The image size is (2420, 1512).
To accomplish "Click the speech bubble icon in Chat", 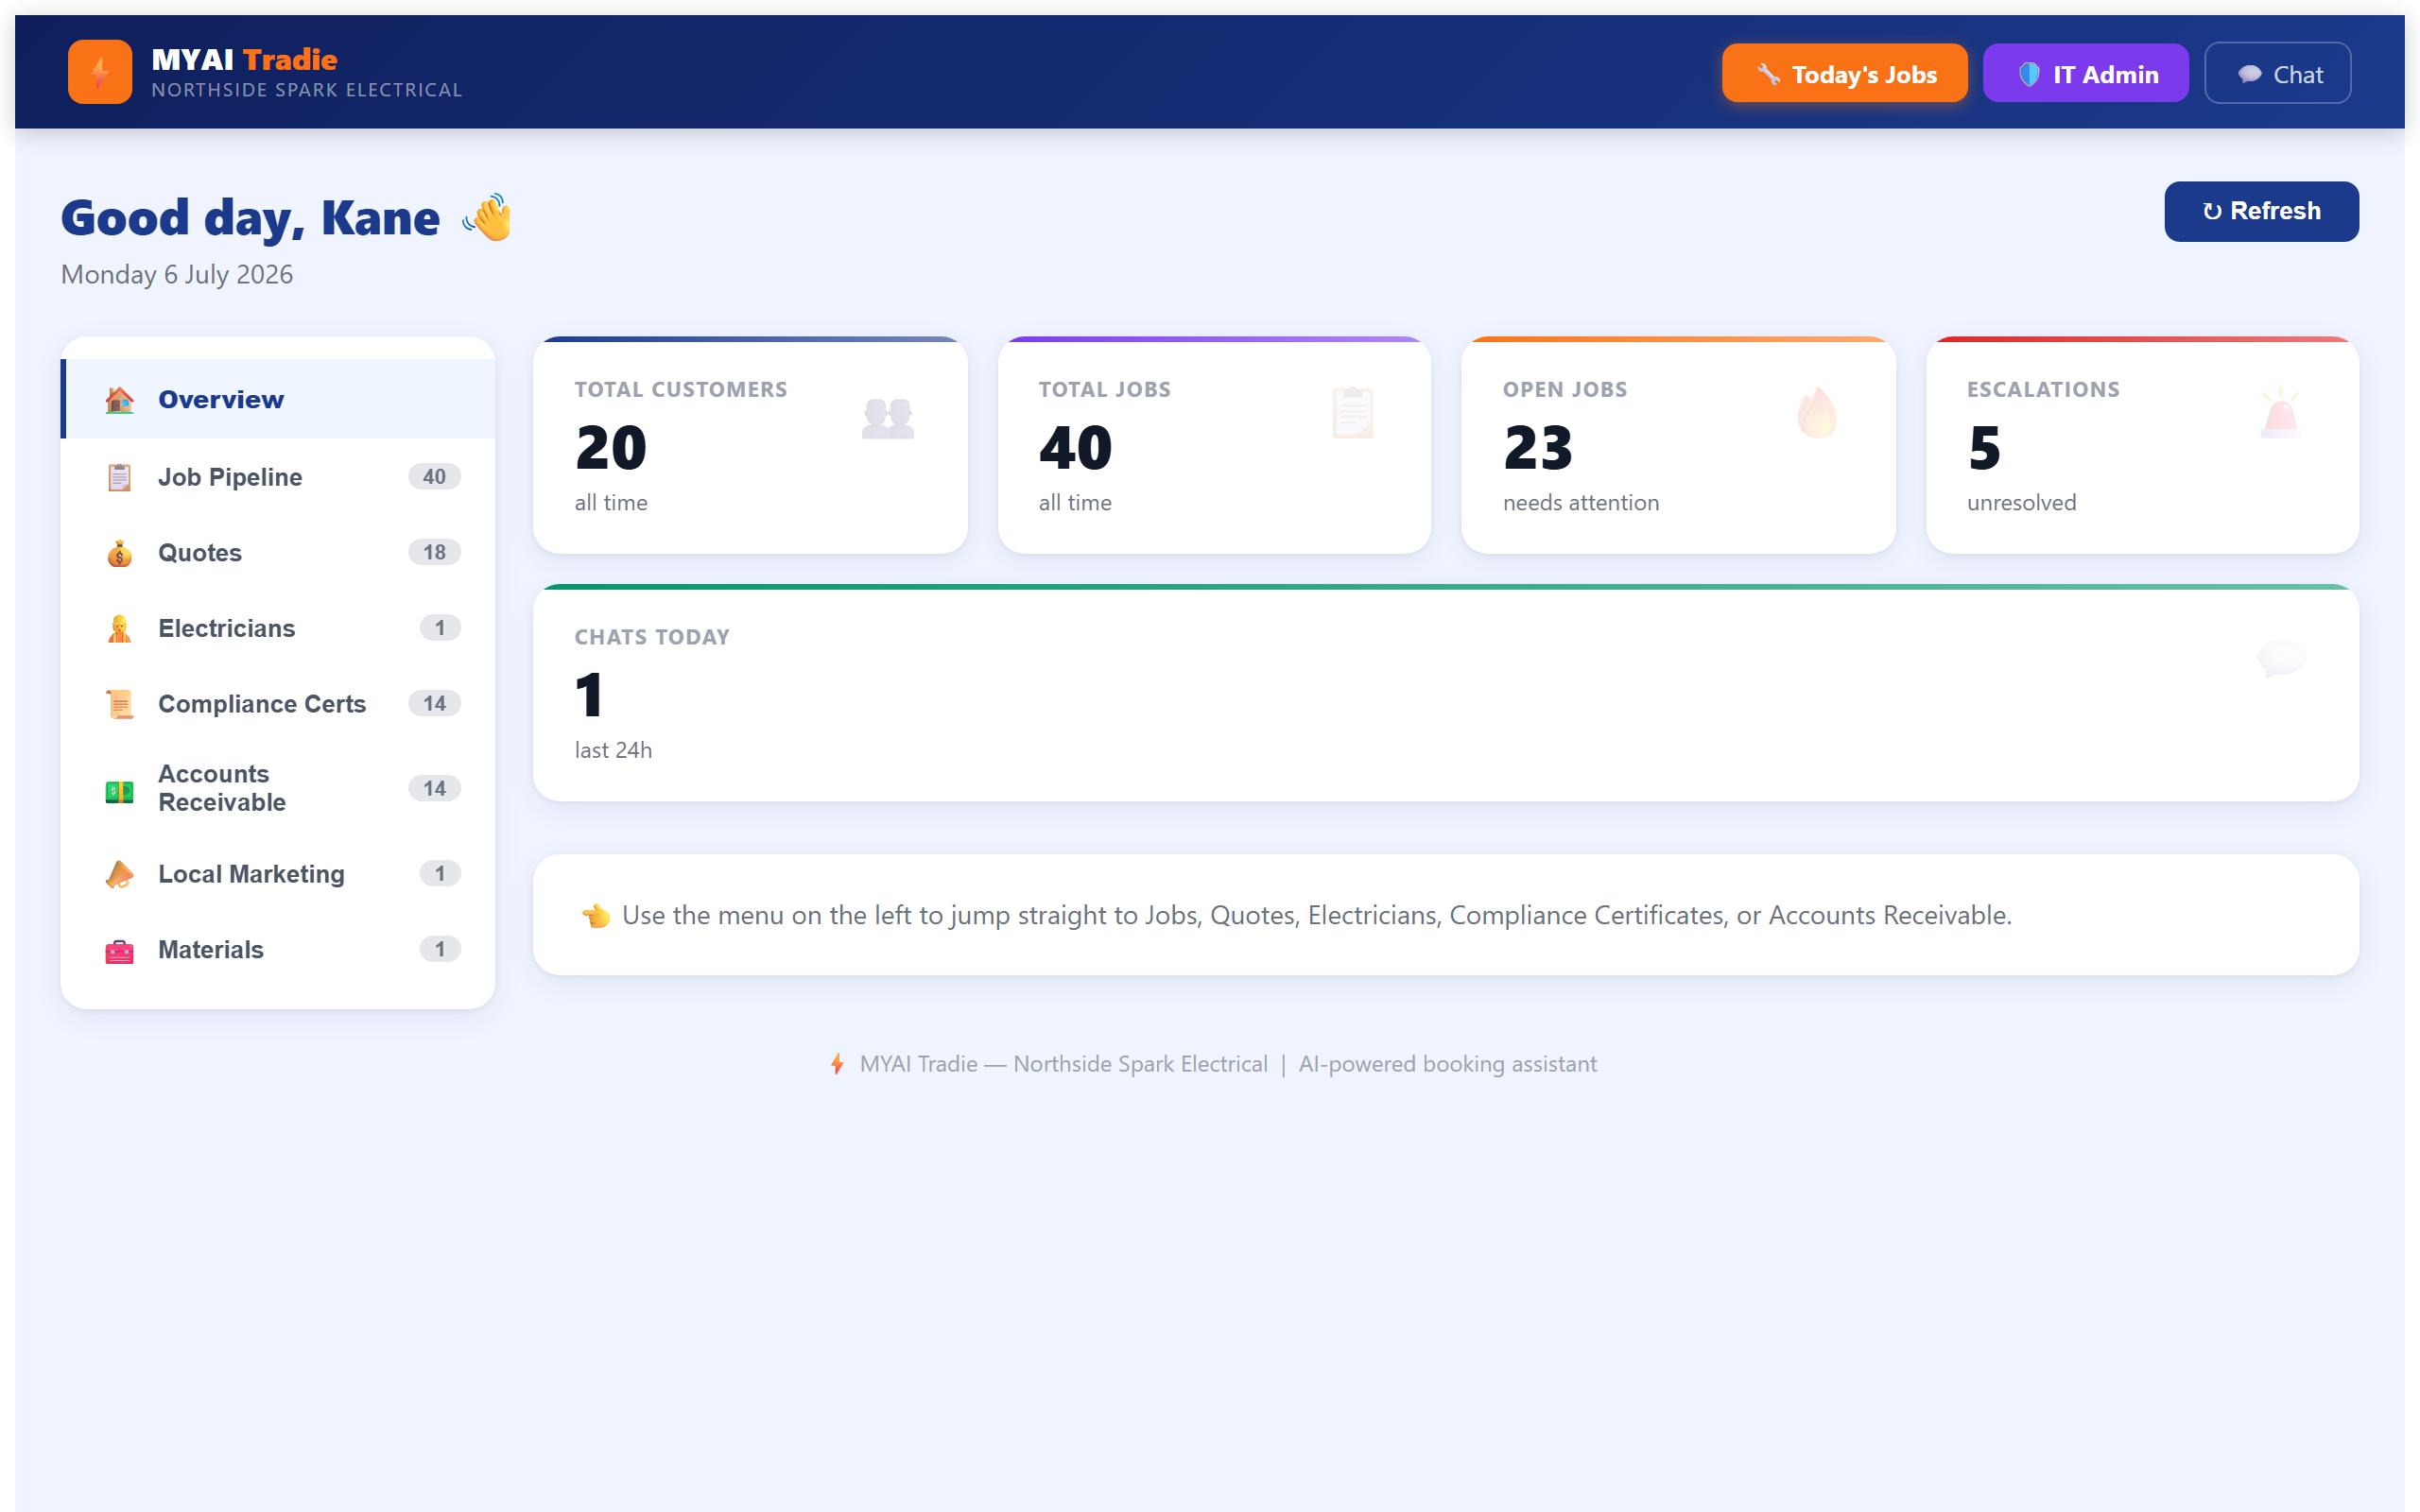I will (x=2249, y=74).
